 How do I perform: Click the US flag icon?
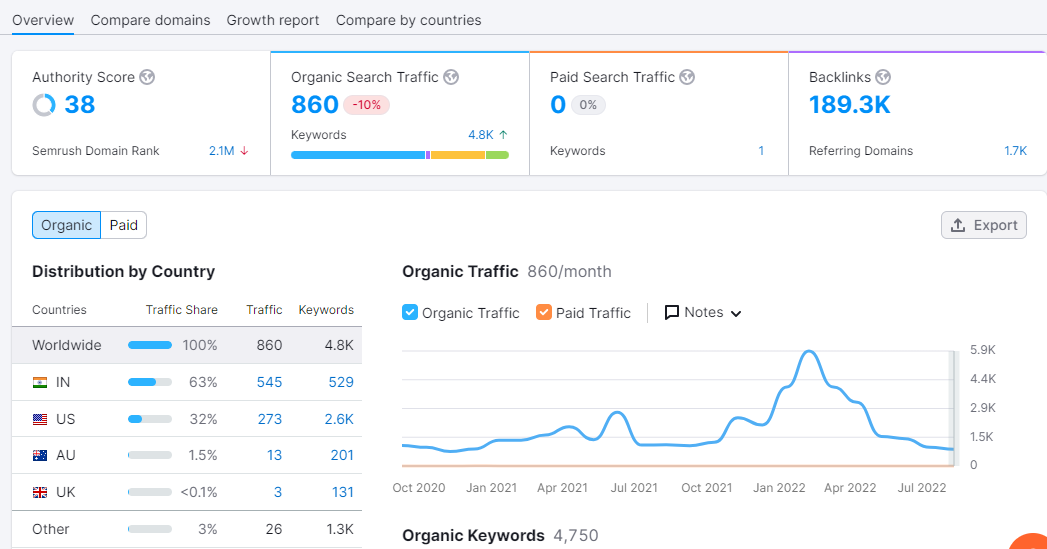click(x=40, y=419)
